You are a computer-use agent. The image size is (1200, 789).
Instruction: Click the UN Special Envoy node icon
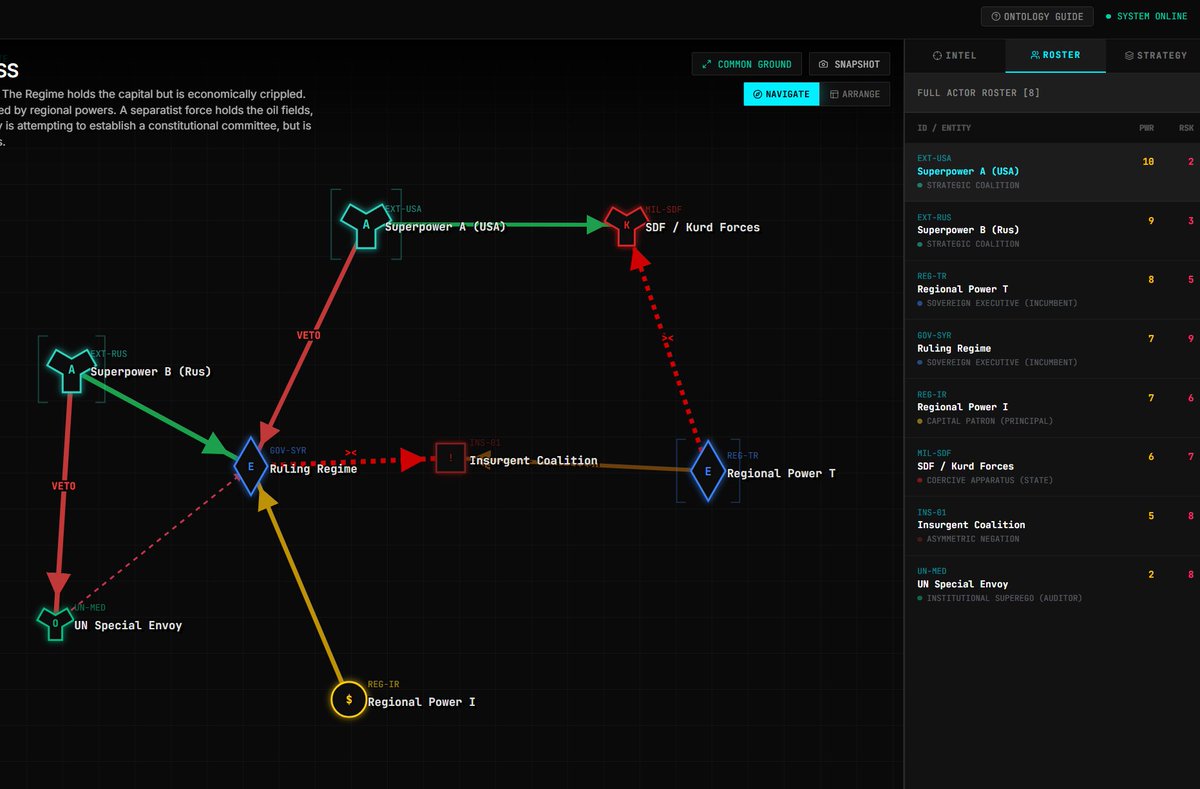coord(55,622)
